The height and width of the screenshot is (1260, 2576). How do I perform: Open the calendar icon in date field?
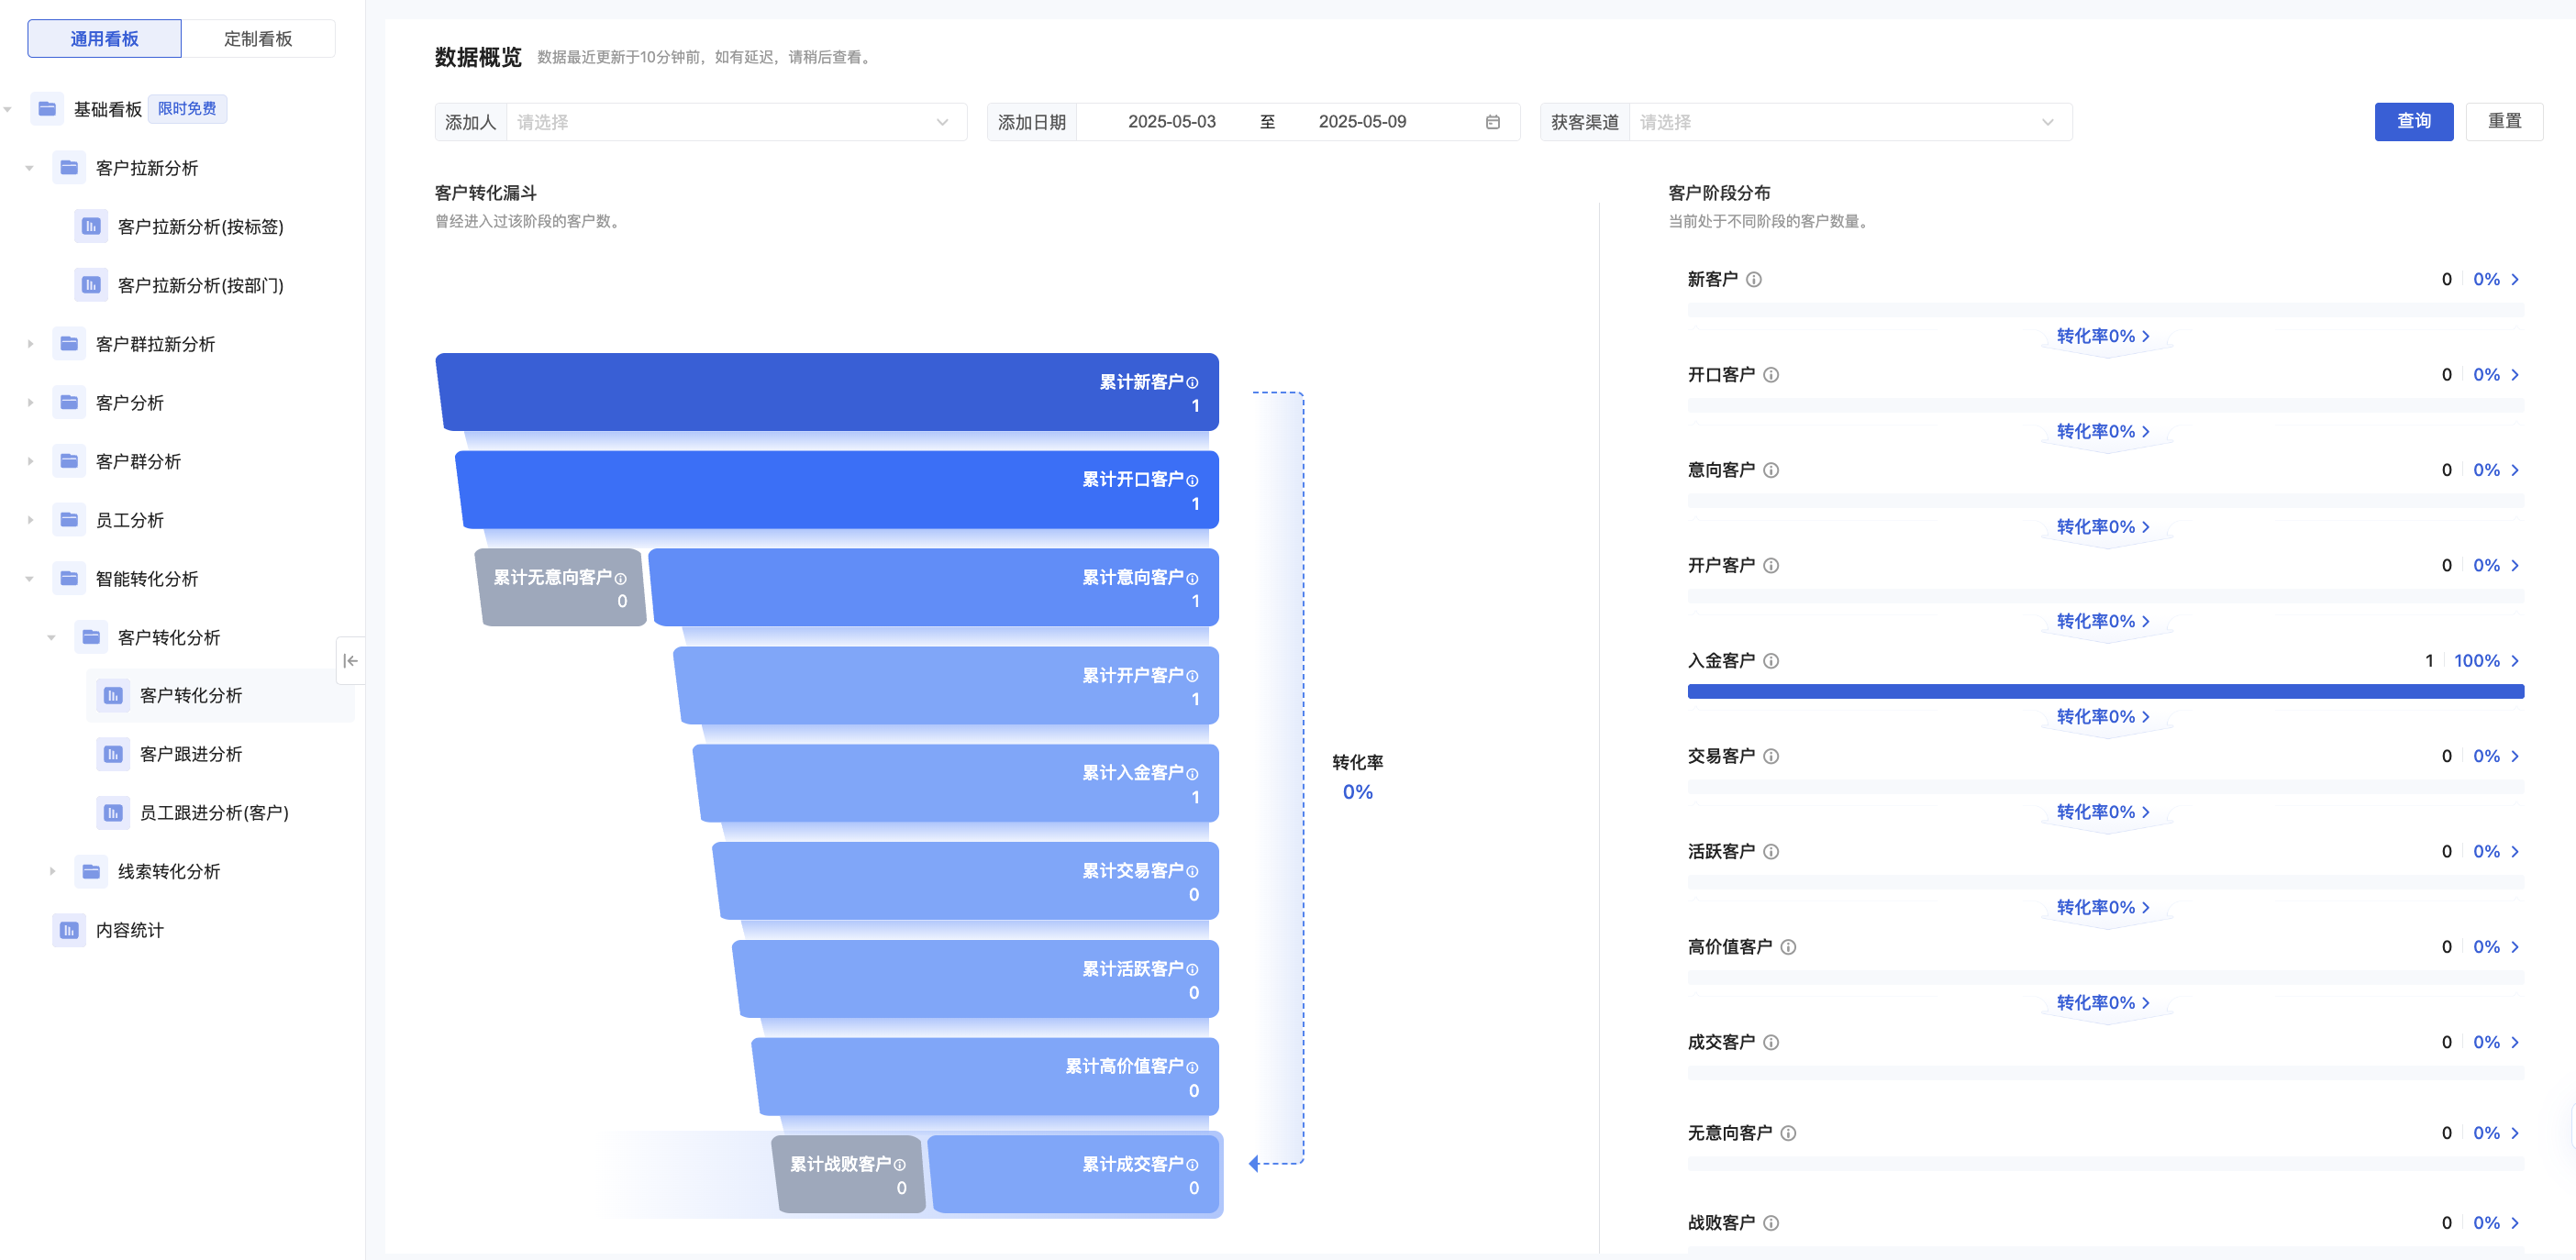point(1492,122)
